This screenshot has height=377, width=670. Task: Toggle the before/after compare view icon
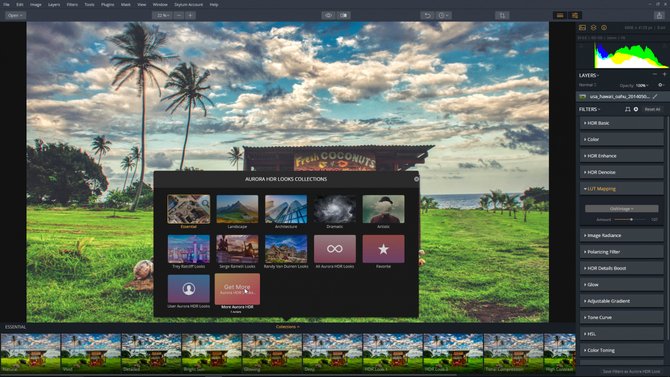point(344,15)
